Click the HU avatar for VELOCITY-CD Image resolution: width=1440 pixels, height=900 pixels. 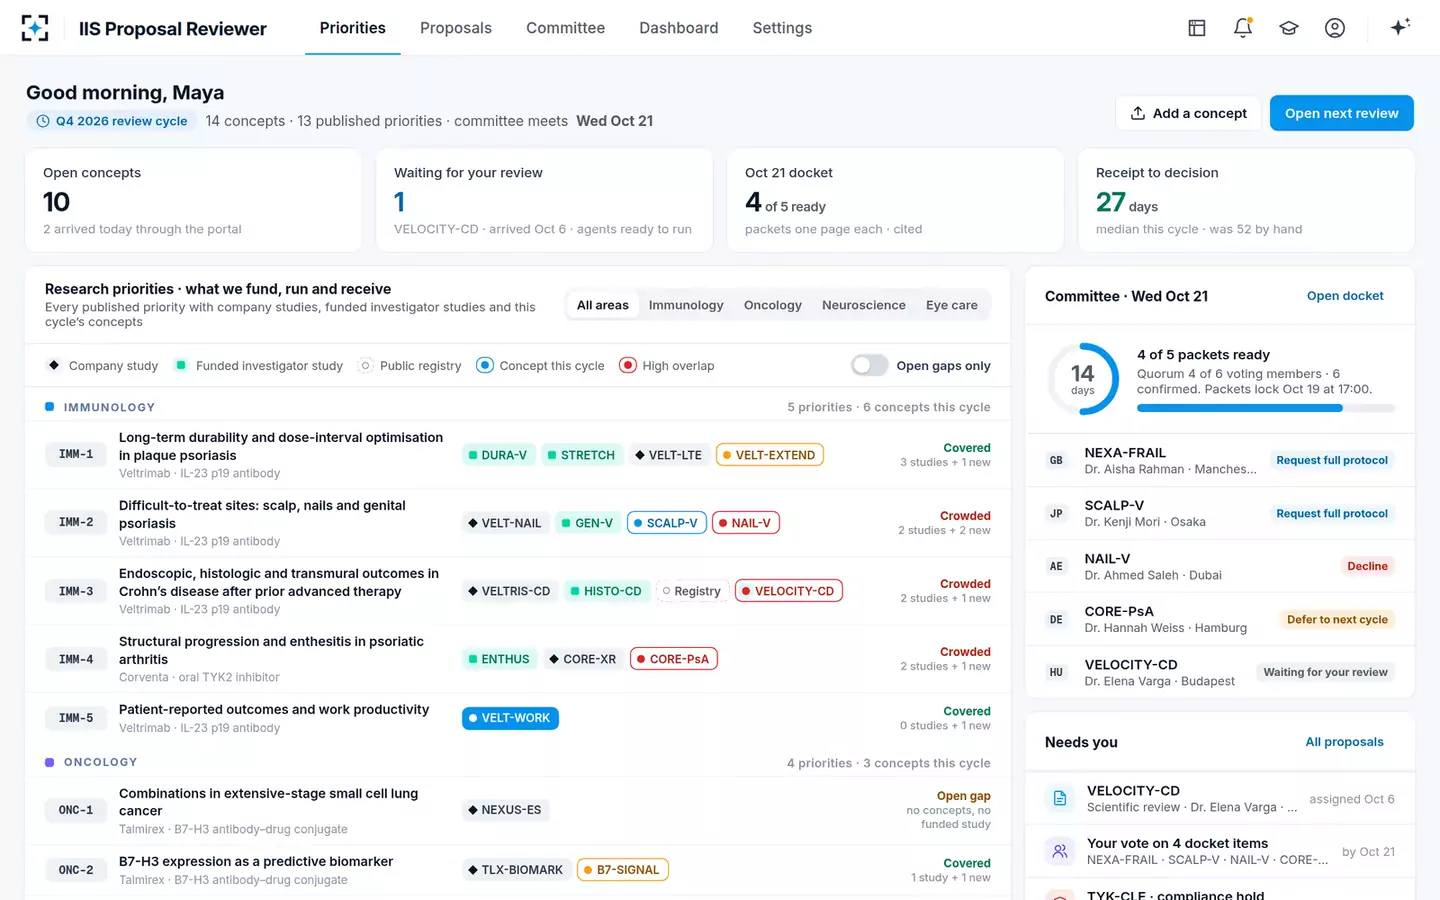(x=1056, y=672)
